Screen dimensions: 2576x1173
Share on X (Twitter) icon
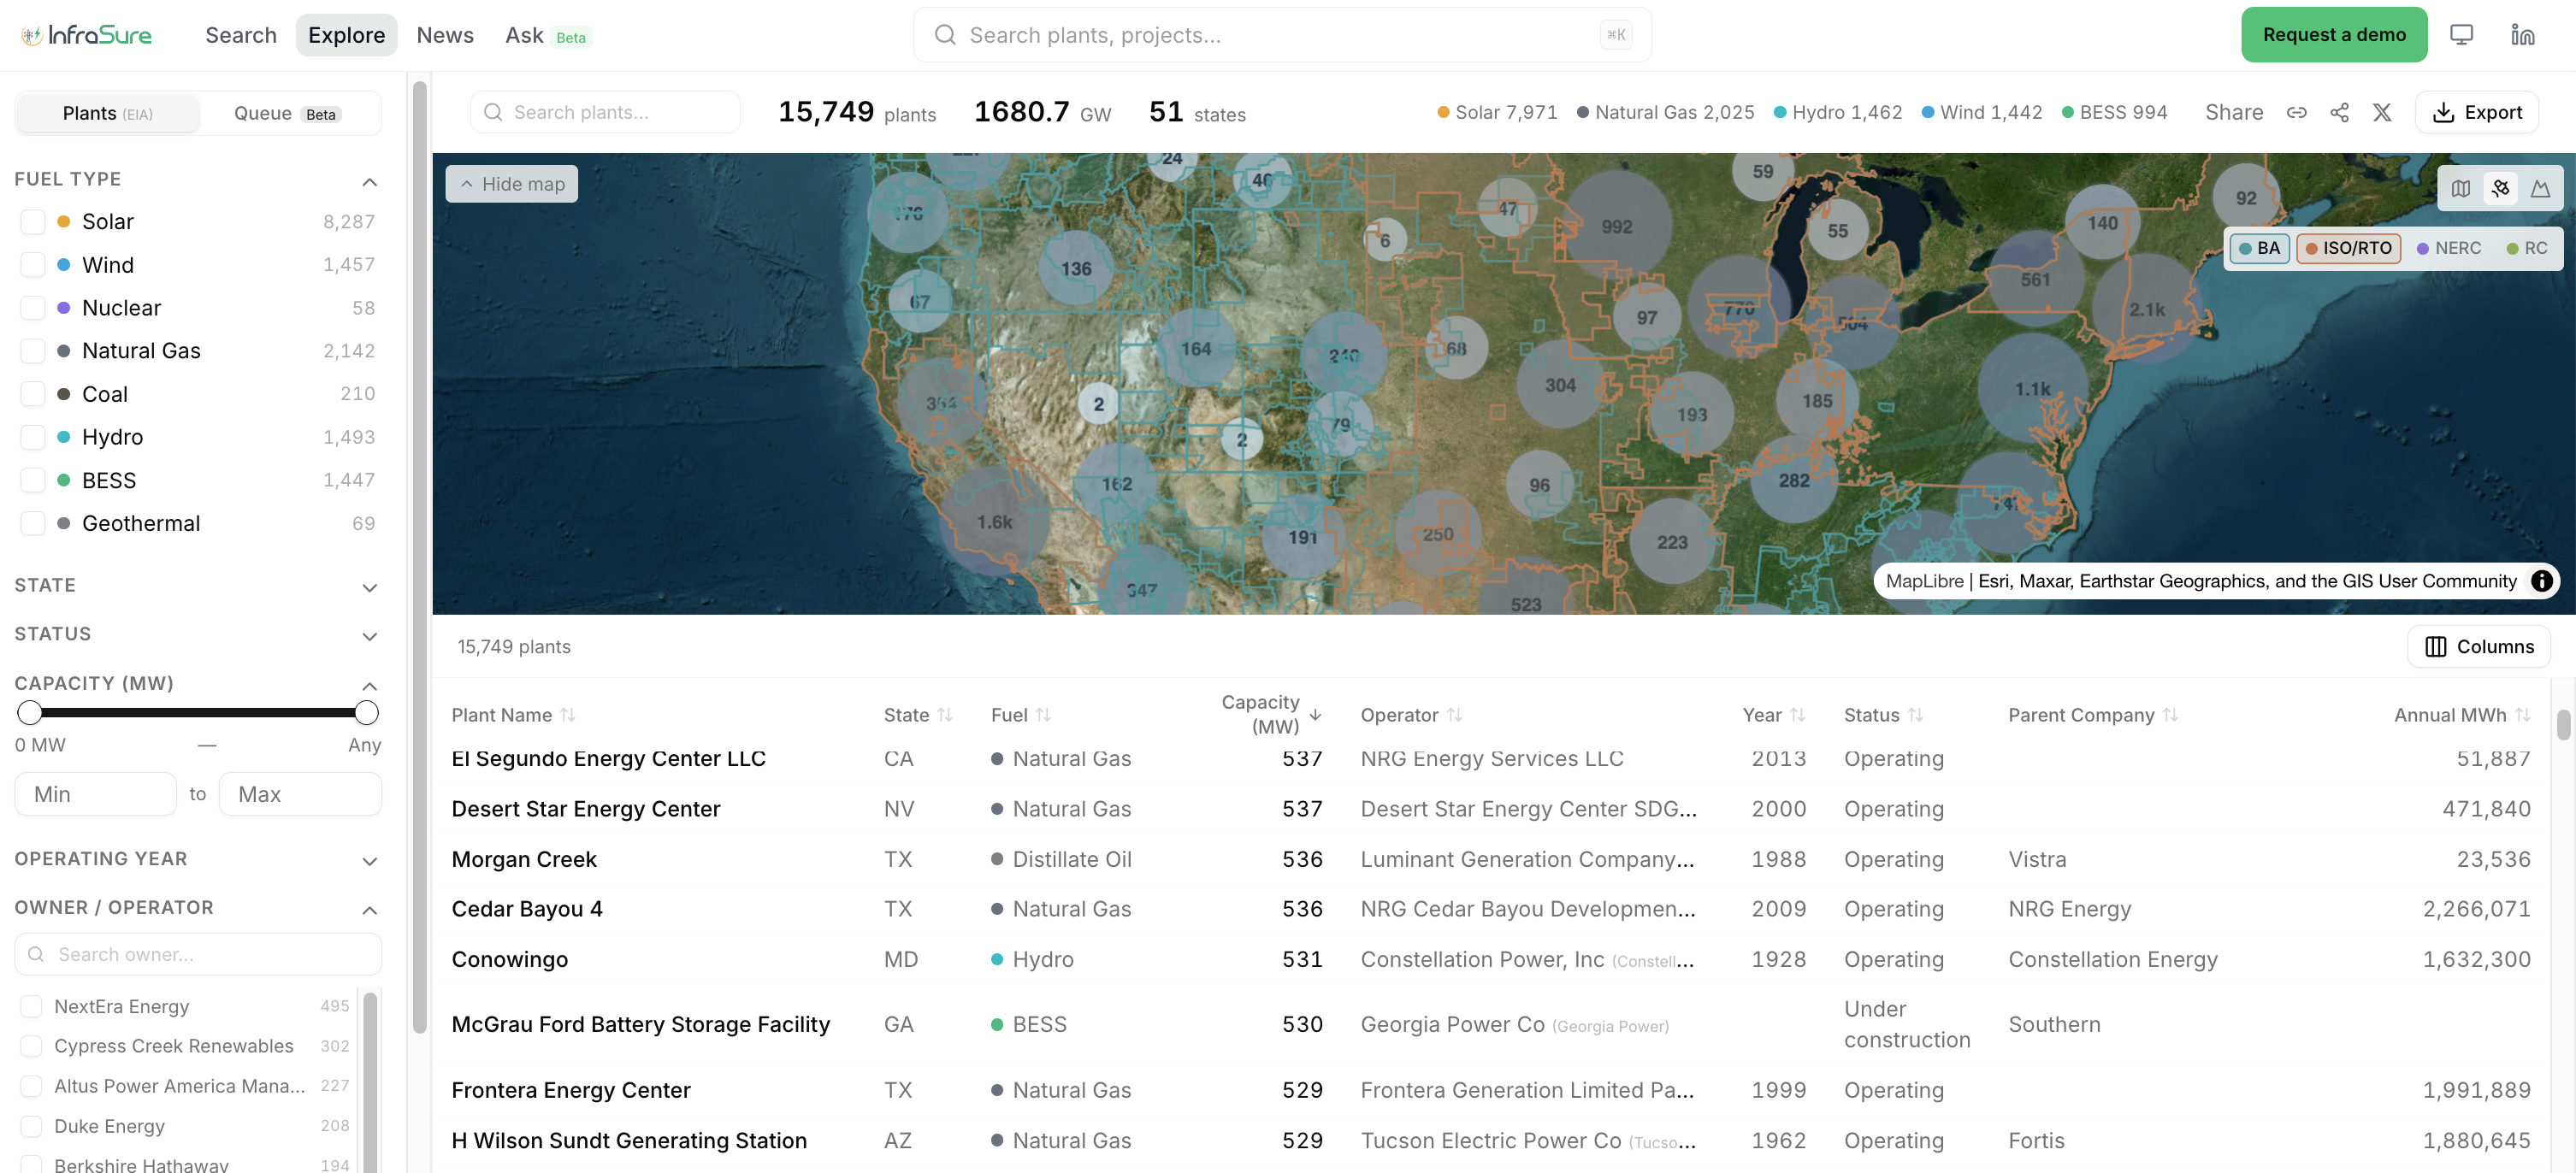pyautogui.click(x=2382, y=113)
